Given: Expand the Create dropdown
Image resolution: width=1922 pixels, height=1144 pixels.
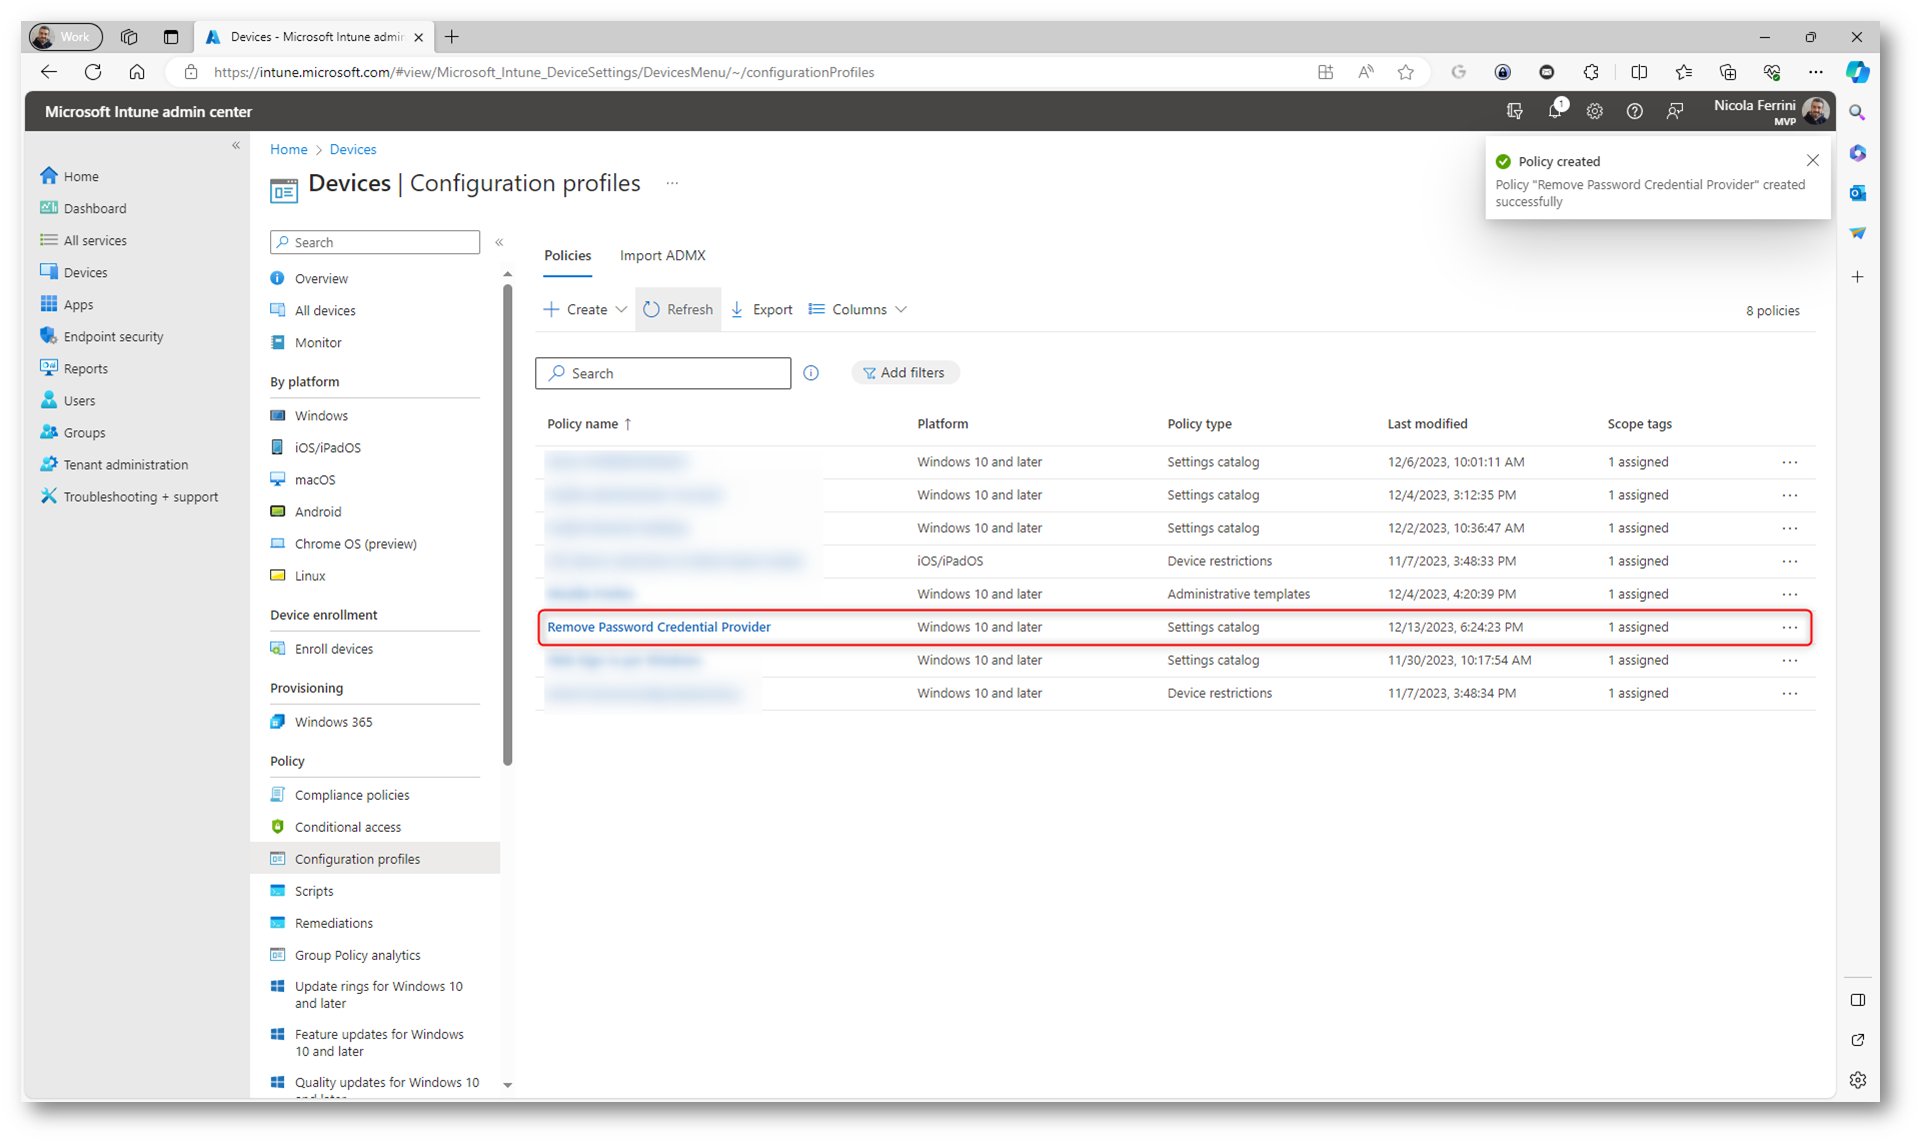Looking at the screenshot, I should (x=585, y=309).
